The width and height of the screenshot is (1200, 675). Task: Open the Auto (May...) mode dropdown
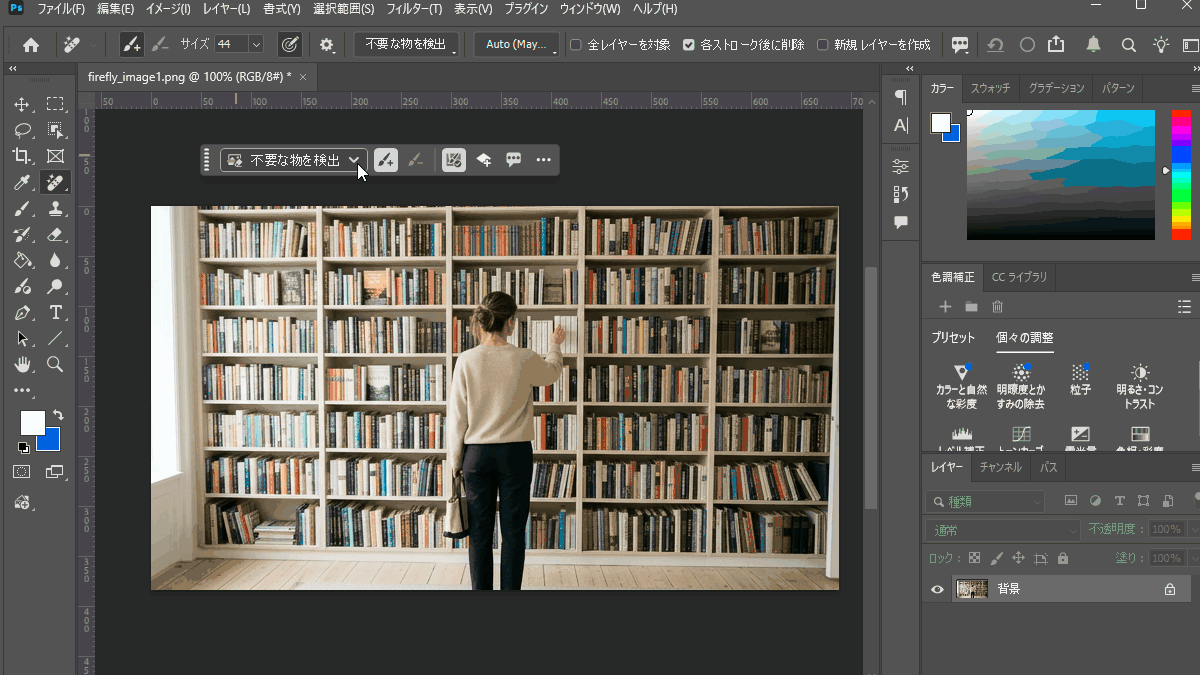[517, 44]
